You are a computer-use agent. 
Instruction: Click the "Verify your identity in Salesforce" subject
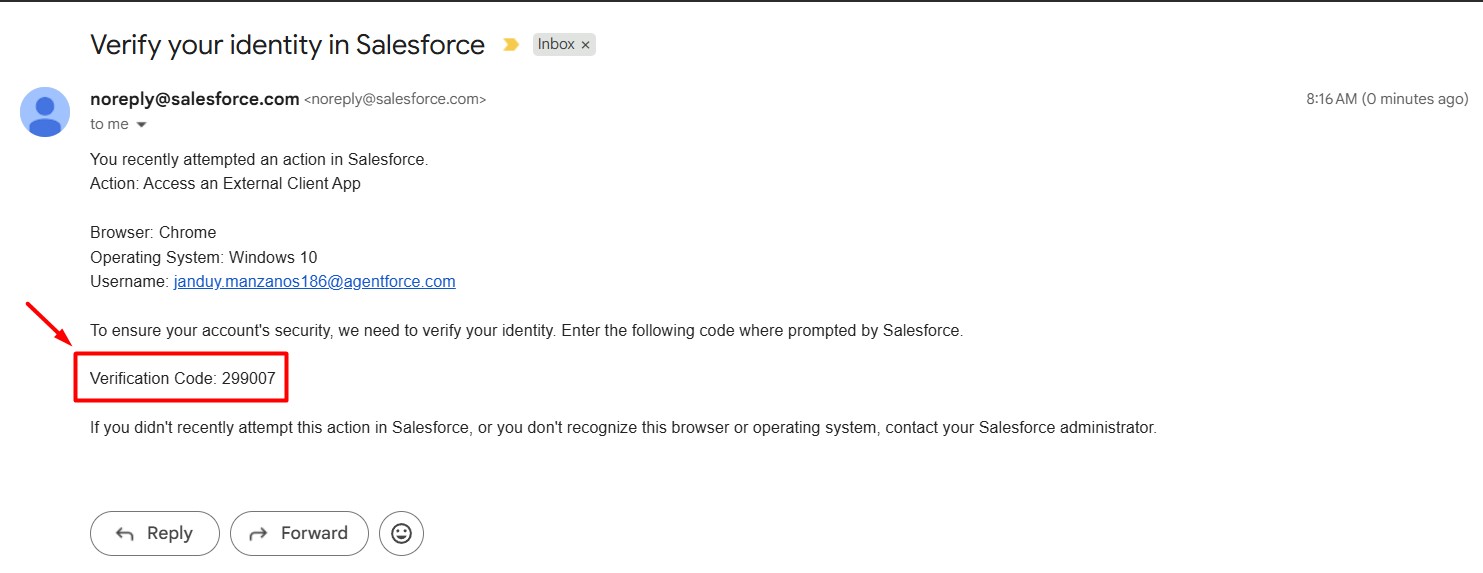click(287, 45)
